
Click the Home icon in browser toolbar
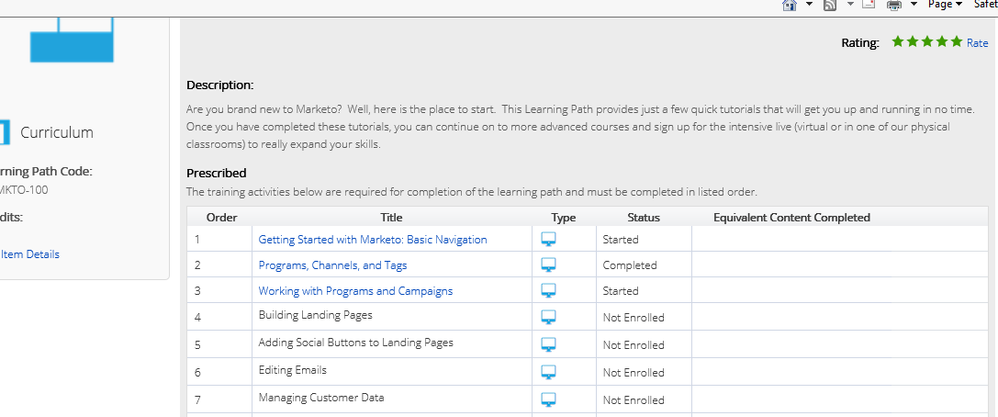click(789, 4)
